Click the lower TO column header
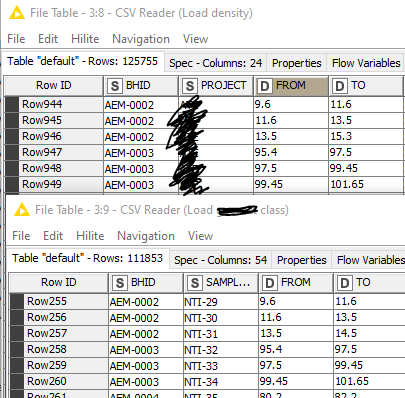 pyautogui.click(x=369, y=283)
